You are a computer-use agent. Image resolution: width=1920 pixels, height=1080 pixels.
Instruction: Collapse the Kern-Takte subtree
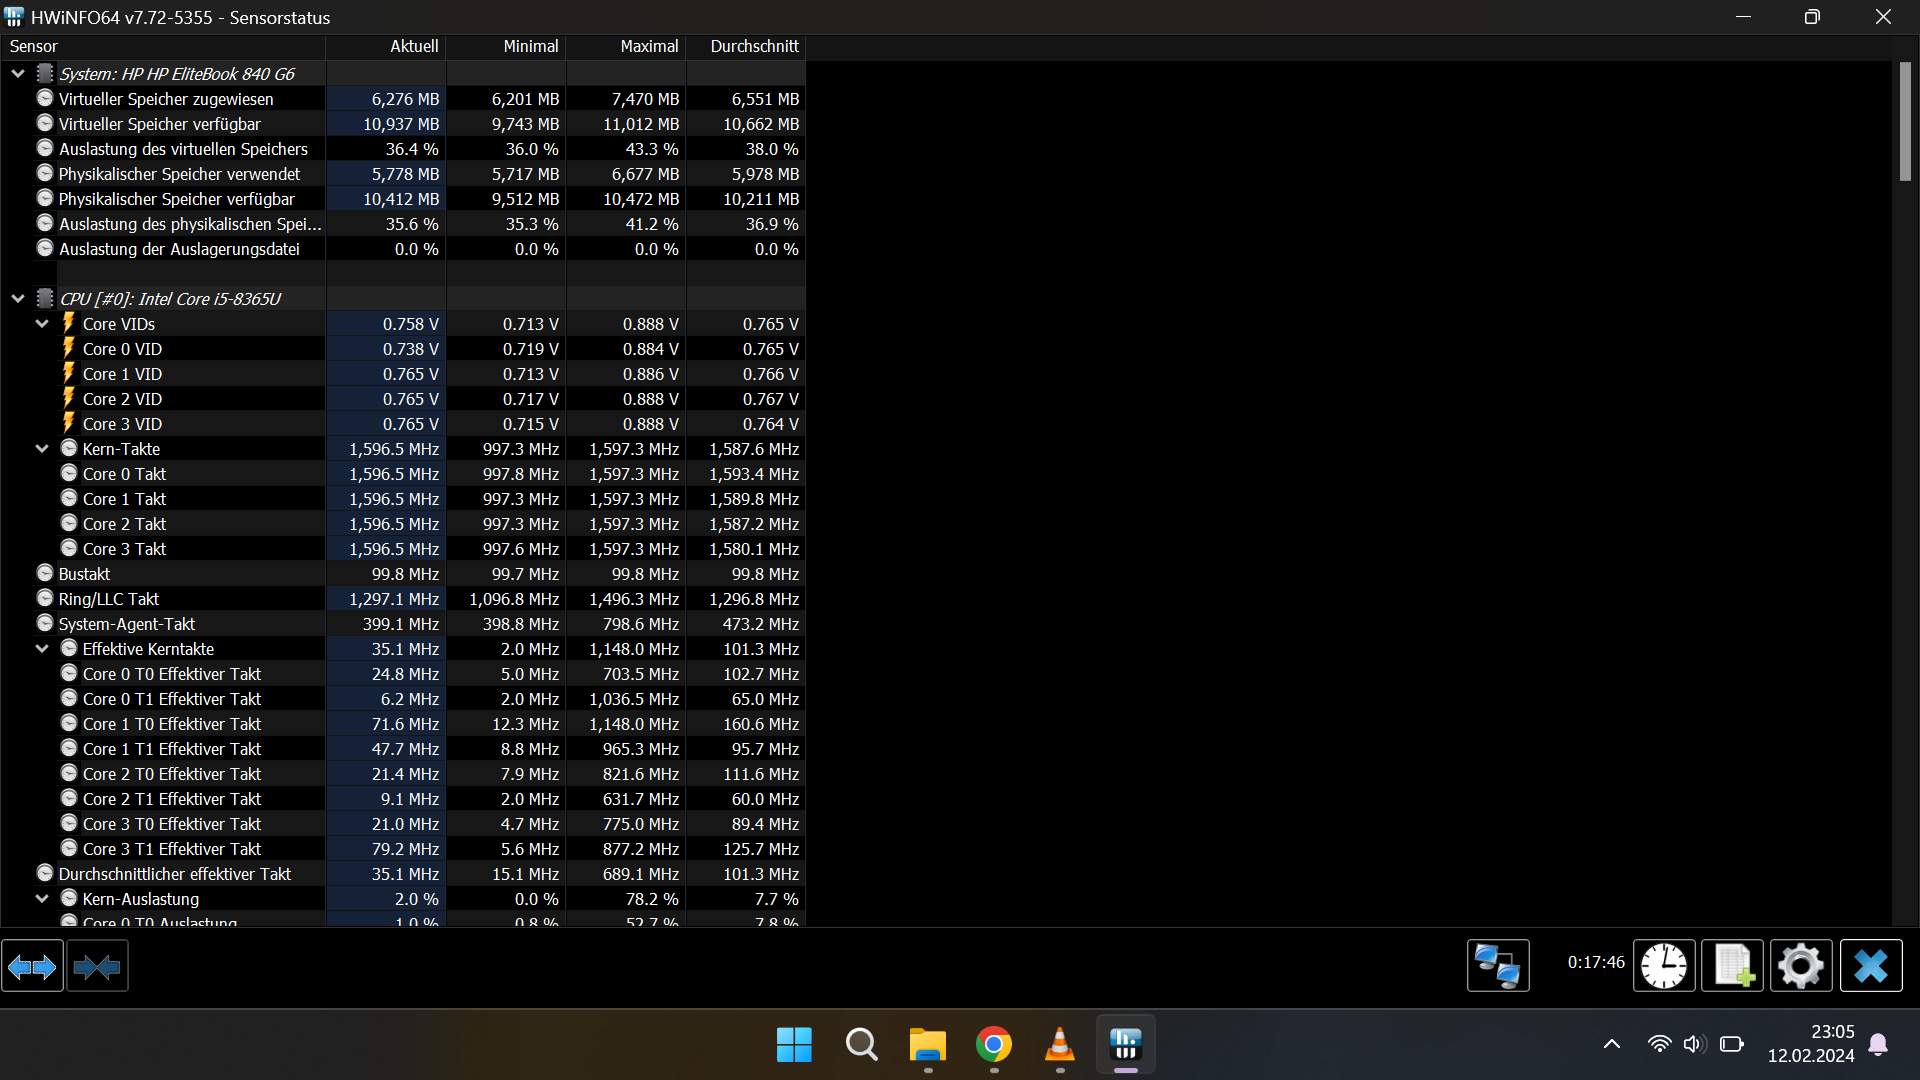[x=42, y=449]
